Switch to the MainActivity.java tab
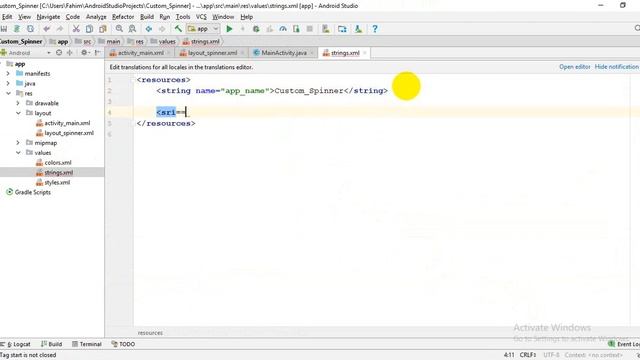This screenshot has height=360, width=640. [284, 53]
